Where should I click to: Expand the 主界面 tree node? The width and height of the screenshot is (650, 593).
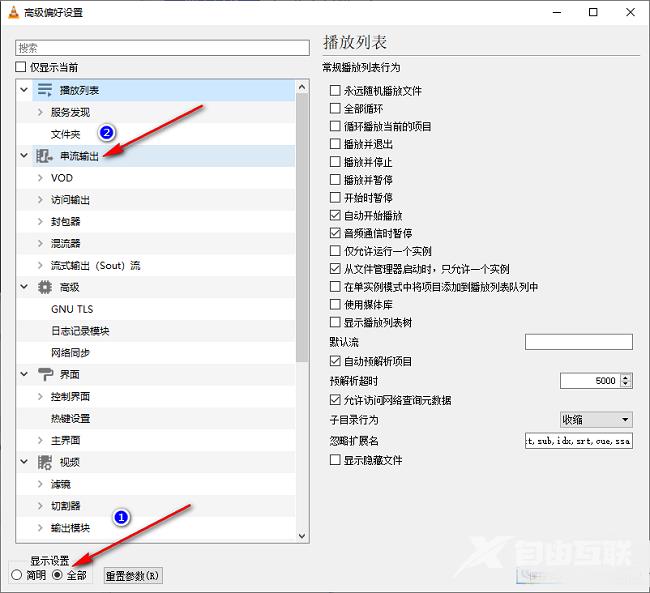tap(40, 440)
